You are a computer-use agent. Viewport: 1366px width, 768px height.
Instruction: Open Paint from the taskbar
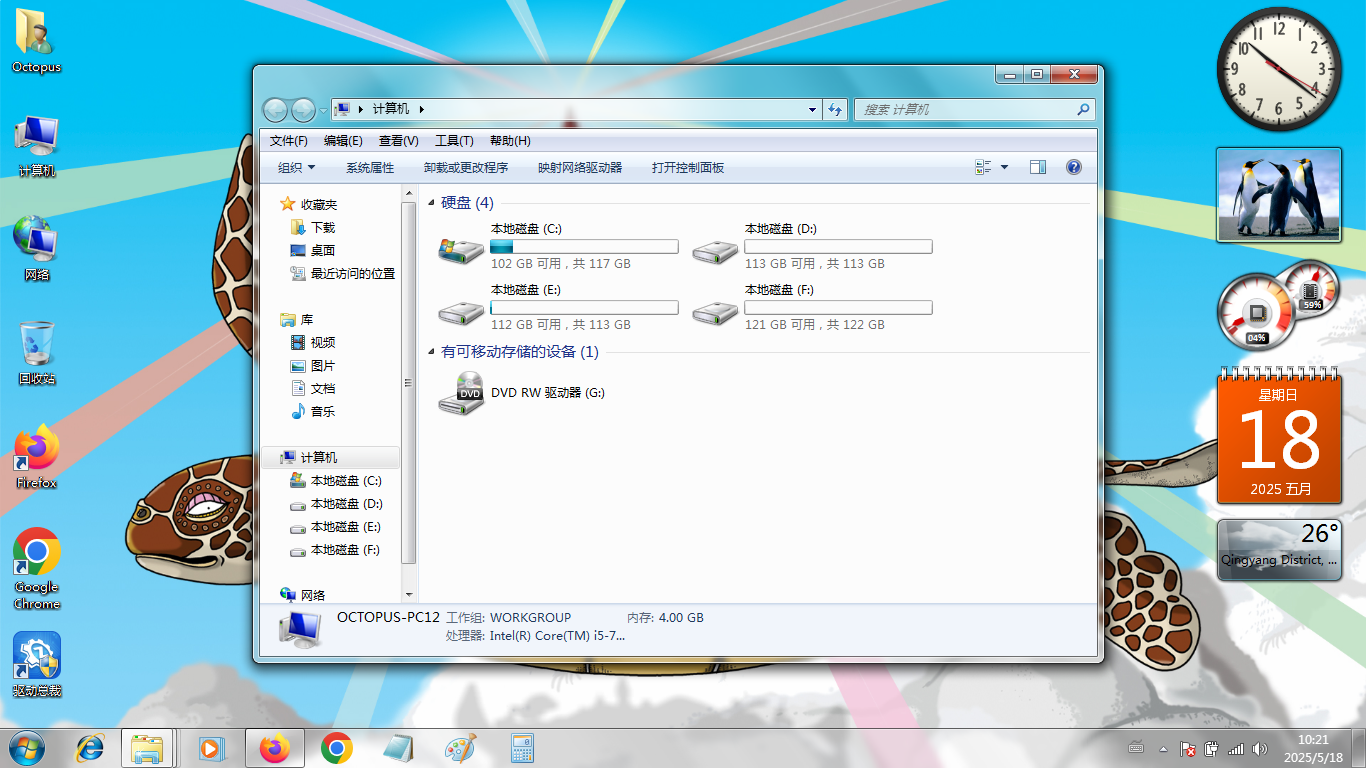pyautogui.click(x=460, y=748)
